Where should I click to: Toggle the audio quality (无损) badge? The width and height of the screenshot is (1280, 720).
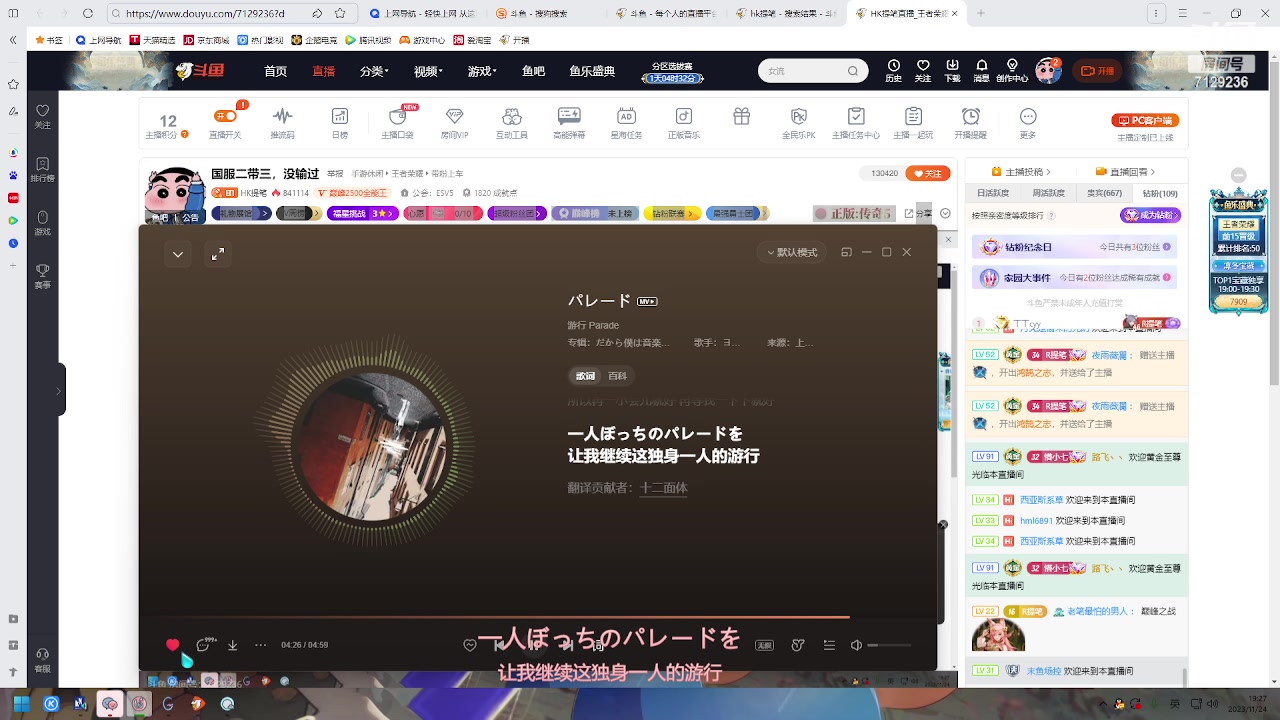[764, 645]
